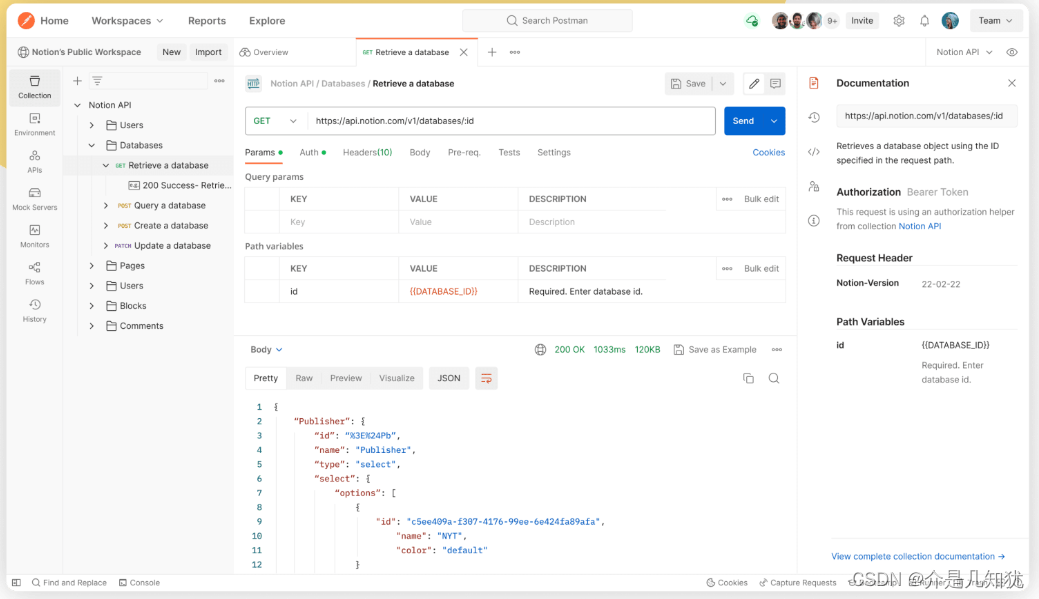Open the code snippet icon in right rail

[814, 152]
